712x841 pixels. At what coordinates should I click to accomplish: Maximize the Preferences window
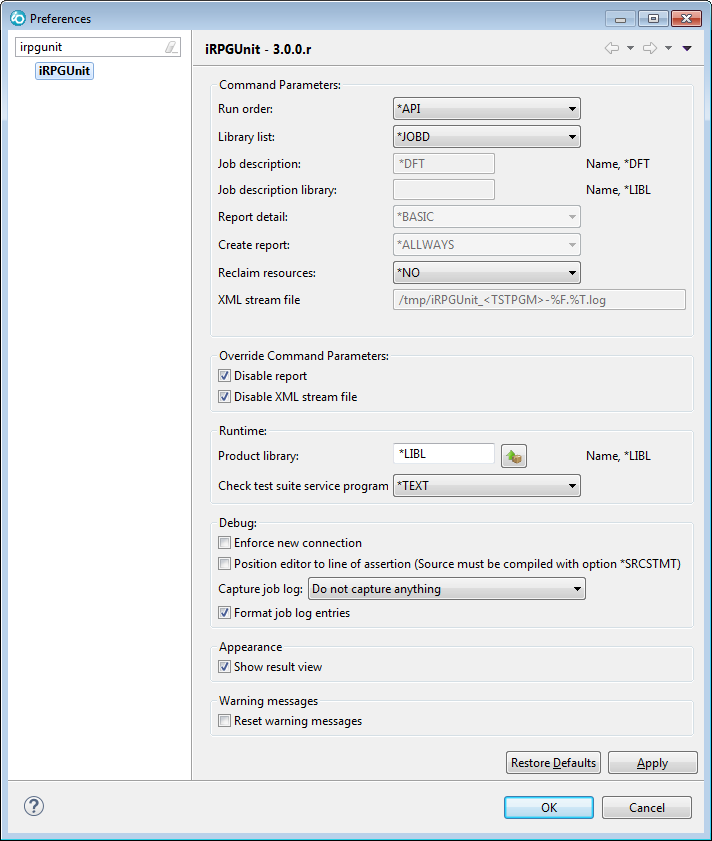click(x=653, y=19)
